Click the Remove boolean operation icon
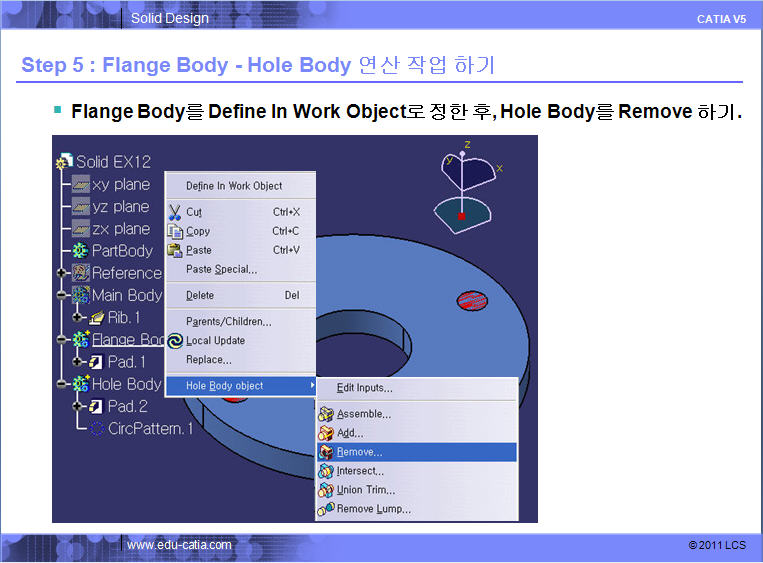The width and height of the screenshot is (763, 563). click(326, 452)
